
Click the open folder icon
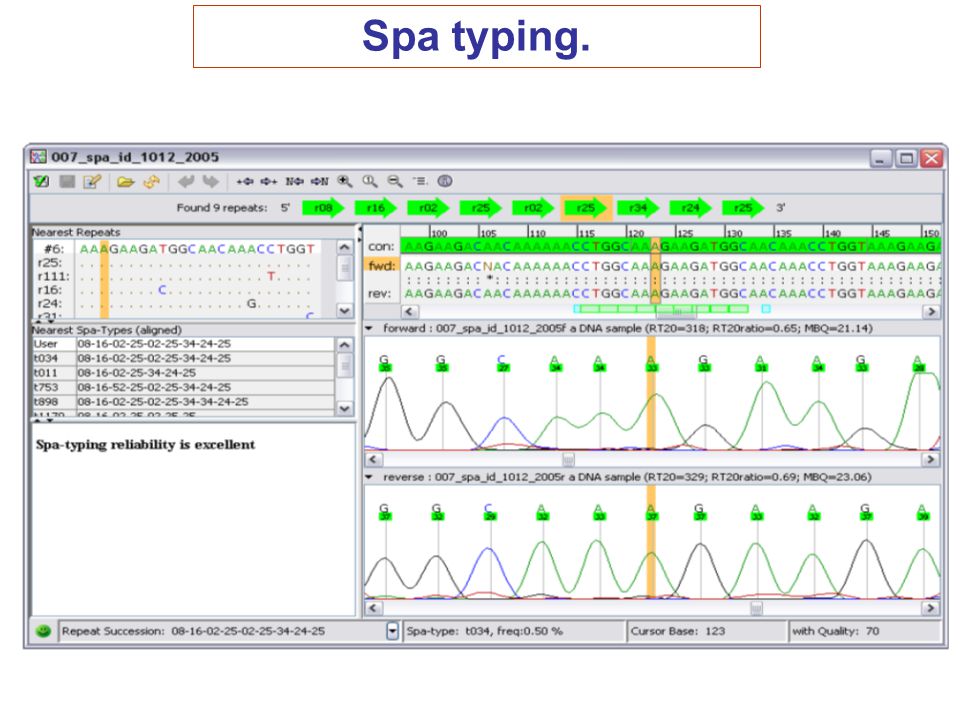coord(126,181)
